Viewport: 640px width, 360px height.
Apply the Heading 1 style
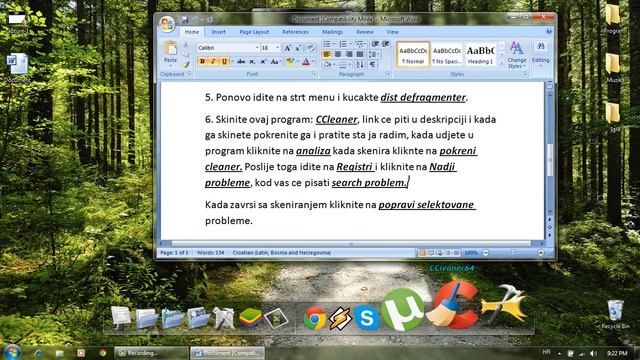click(480, 54)
